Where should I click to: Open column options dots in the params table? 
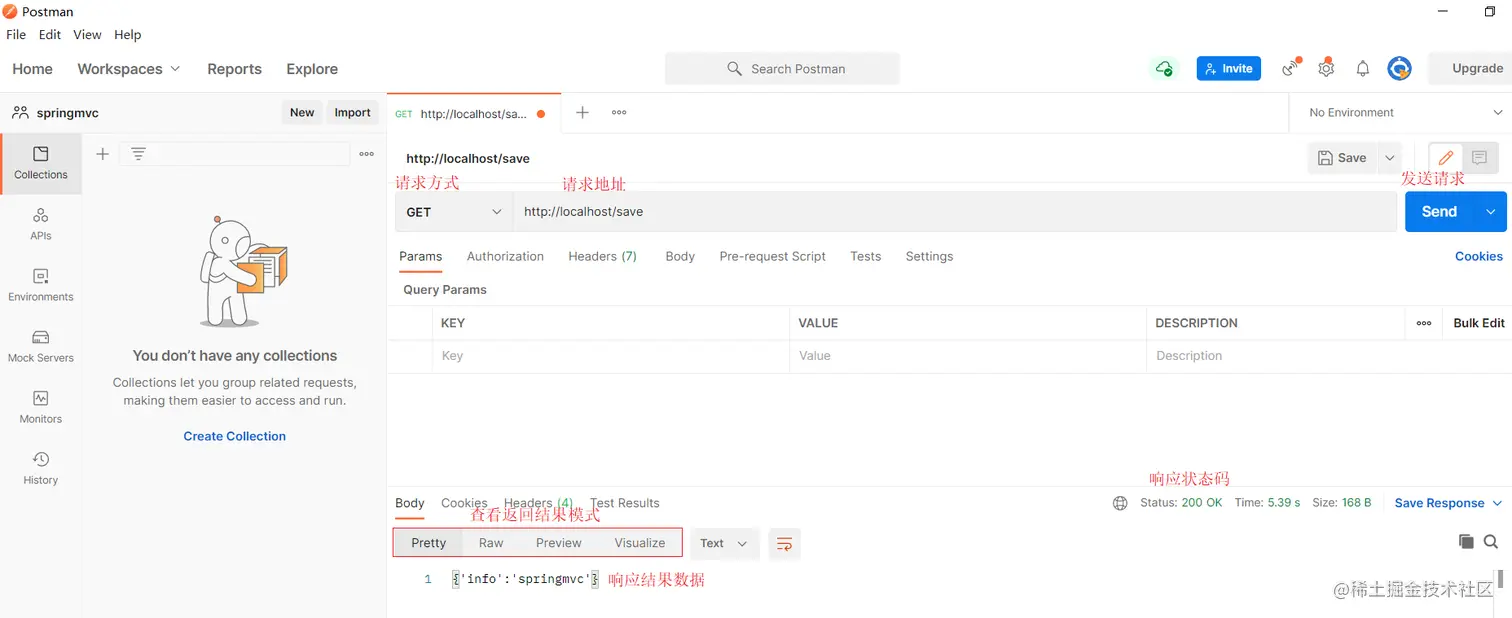point(1424,323)
